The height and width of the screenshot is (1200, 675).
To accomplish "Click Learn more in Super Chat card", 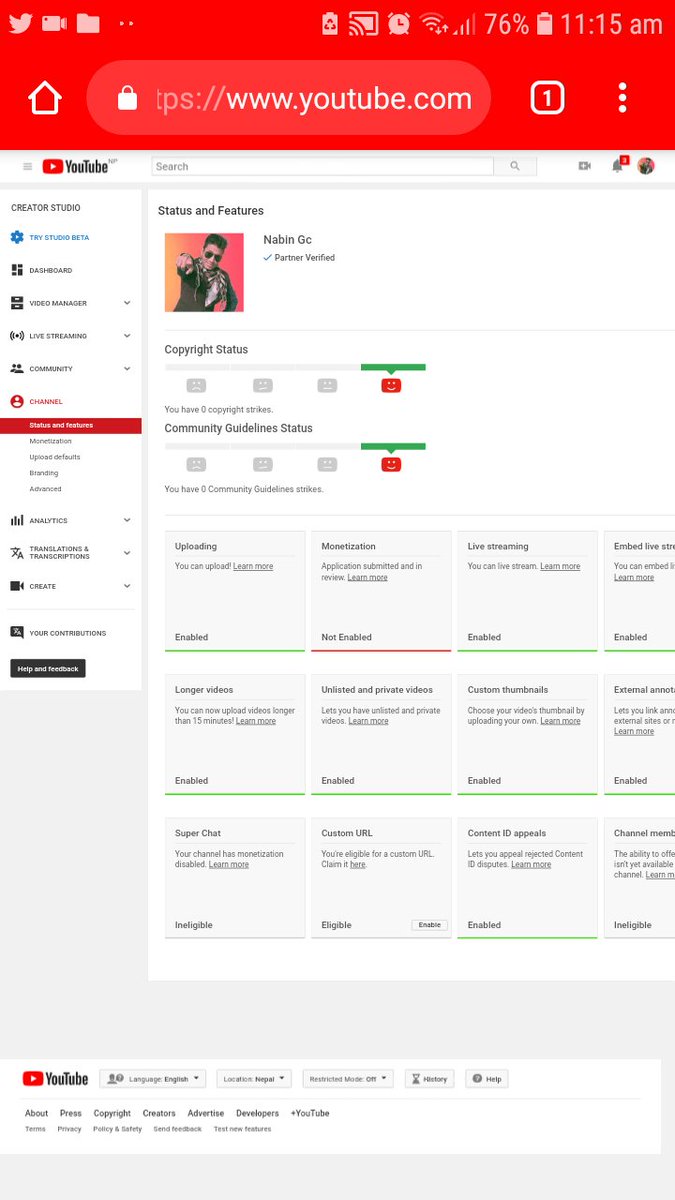I will 229,864.
